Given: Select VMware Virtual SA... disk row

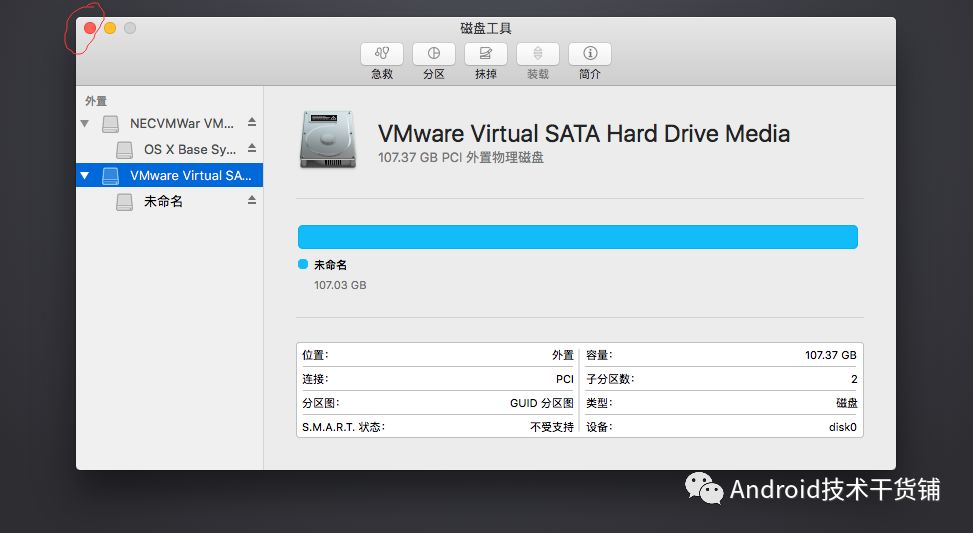Looking at the screenshot, I should point(169,175).
